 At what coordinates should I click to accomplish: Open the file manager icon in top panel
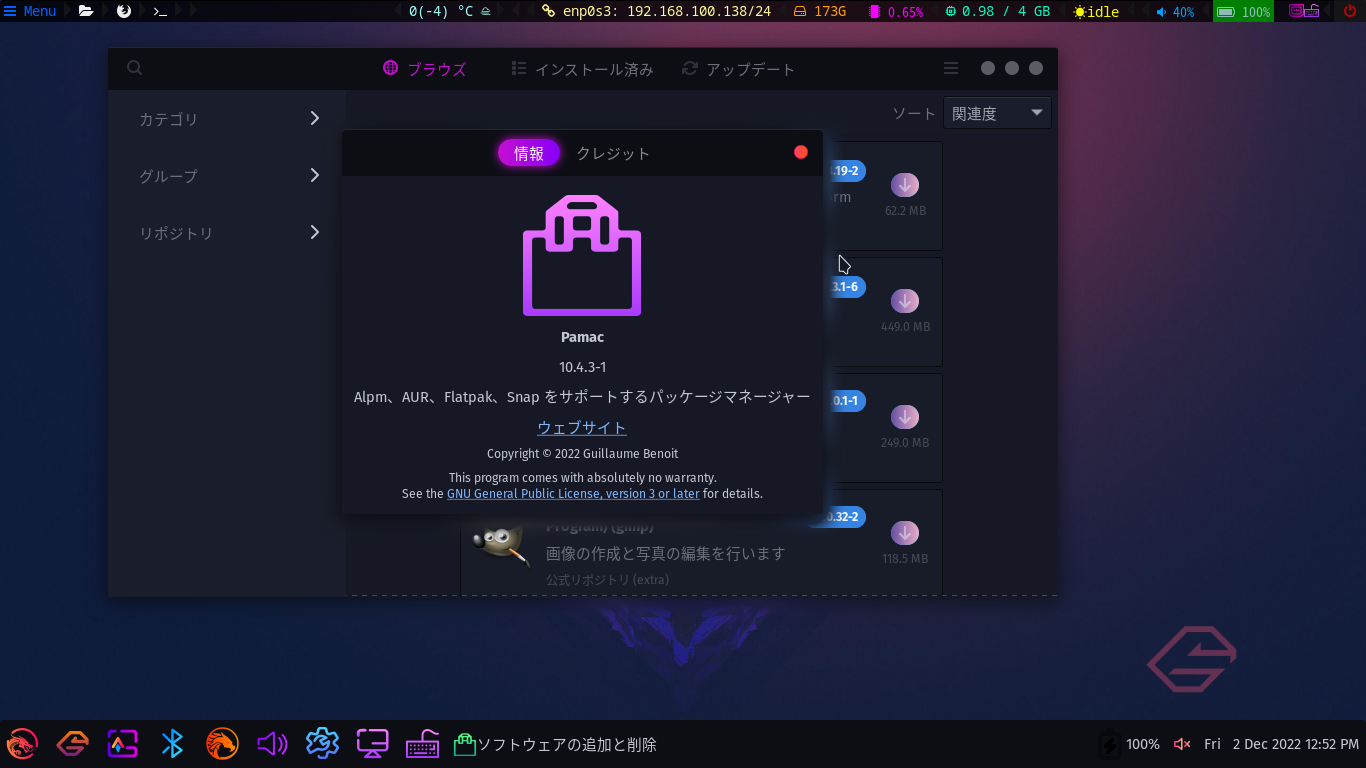click(x=86, y=11)
